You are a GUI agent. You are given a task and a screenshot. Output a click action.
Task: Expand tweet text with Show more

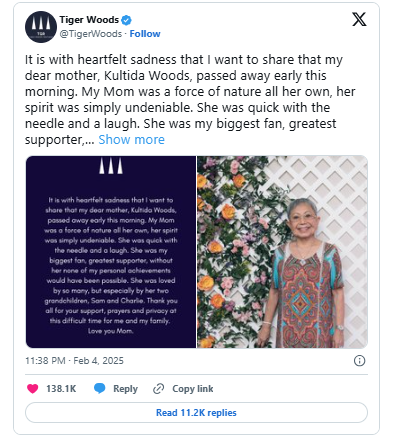131,140
